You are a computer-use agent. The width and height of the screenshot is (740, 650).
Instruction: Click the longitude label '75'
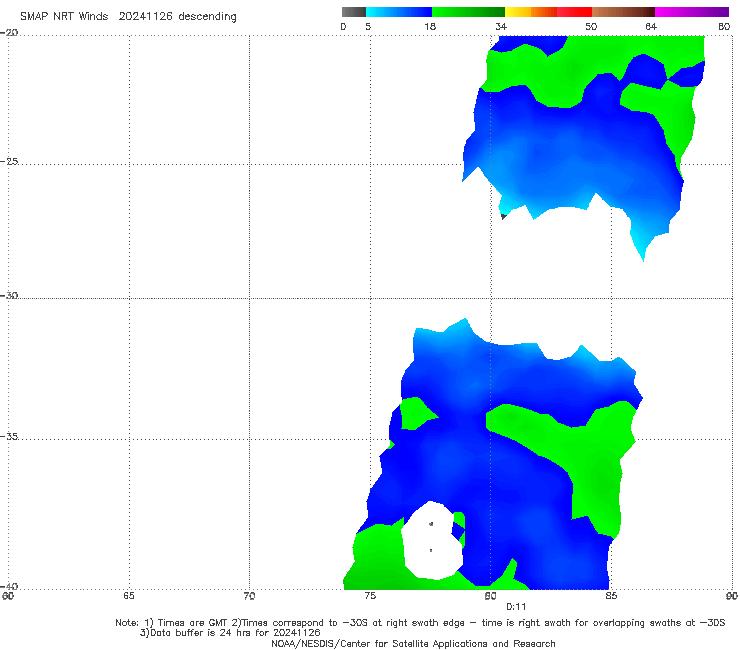coord(370,596)
